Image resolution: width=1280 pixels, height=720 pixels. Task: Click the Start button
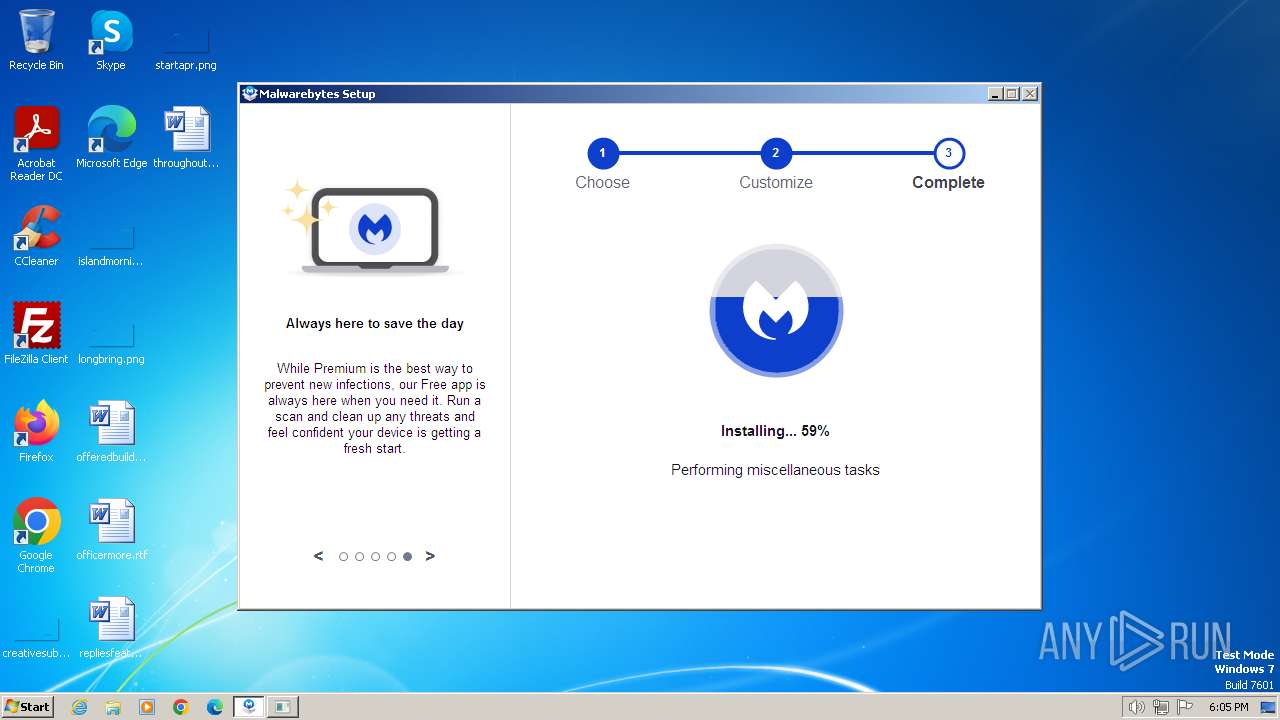pos(27,707)
